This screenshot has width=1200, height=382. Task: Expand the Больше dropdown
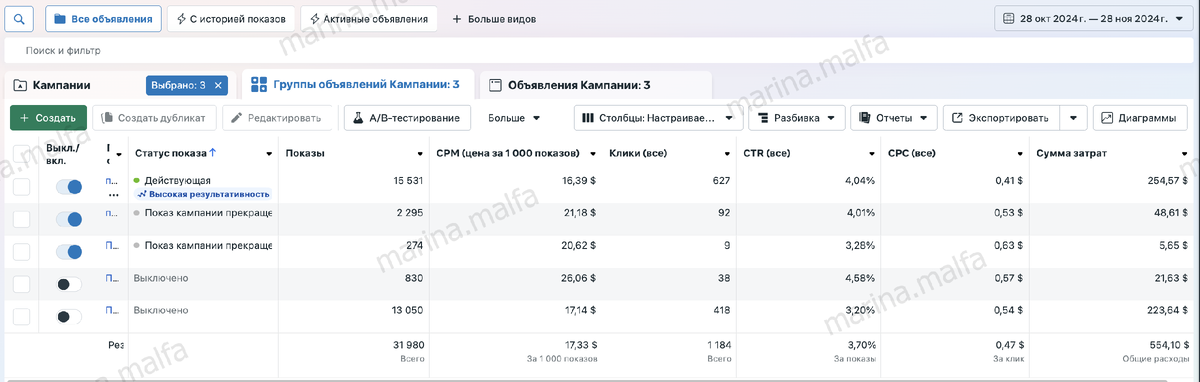click(514, 118)
